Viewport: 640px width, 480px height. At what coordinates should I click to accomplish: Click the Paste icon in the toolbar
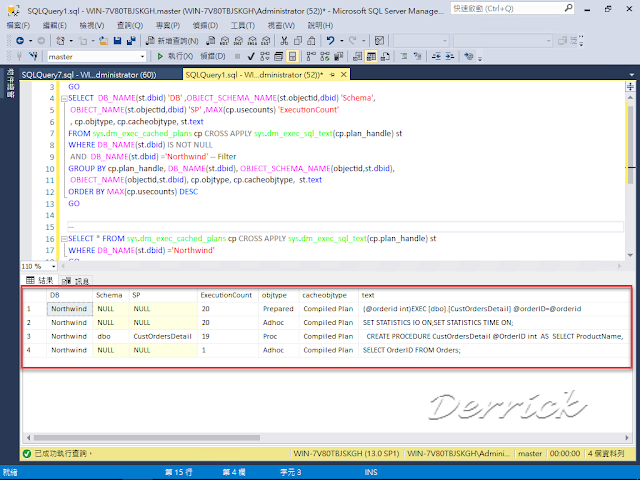tap(311, 40)
